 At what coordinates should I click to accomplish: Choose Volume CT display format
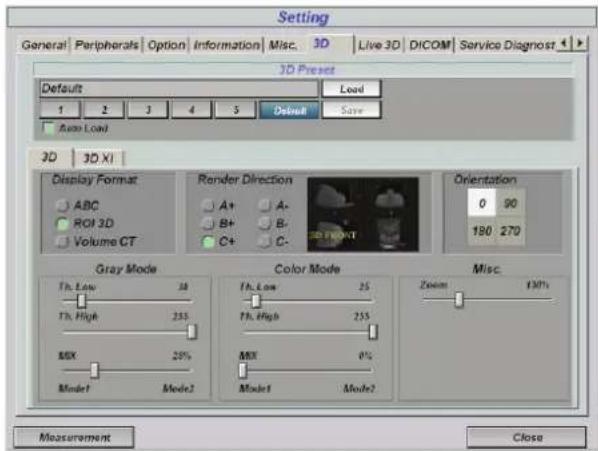[62, 242]
